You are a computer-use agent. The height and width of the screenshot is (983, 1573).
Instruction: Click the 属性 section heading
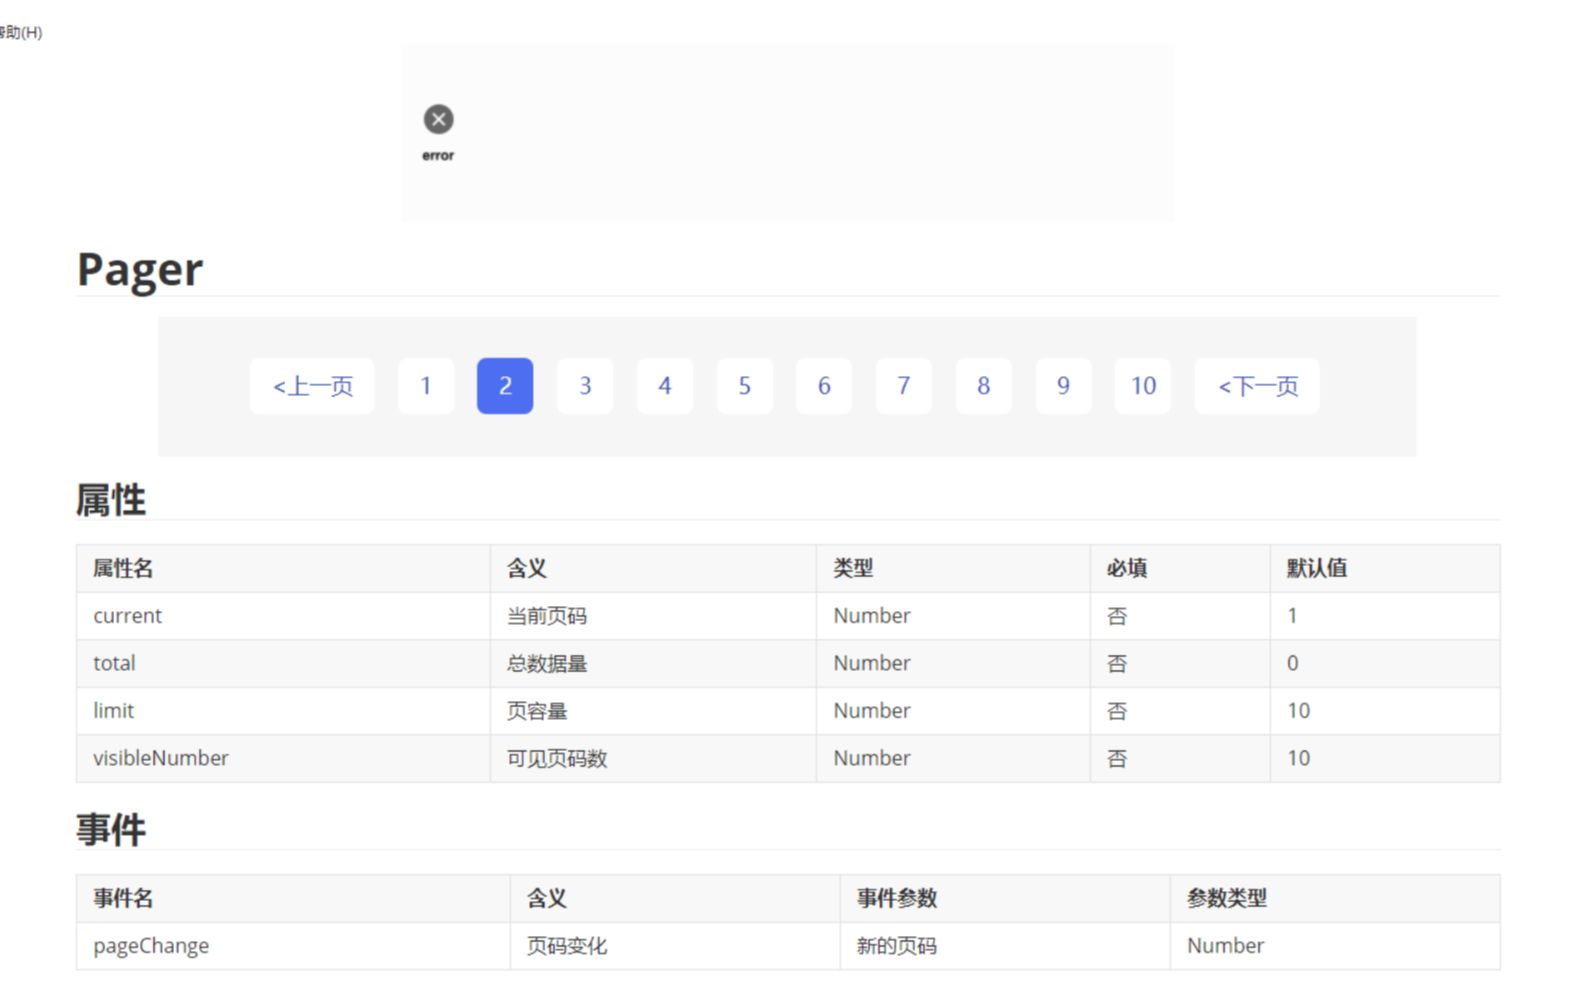[x=111, y=500]
